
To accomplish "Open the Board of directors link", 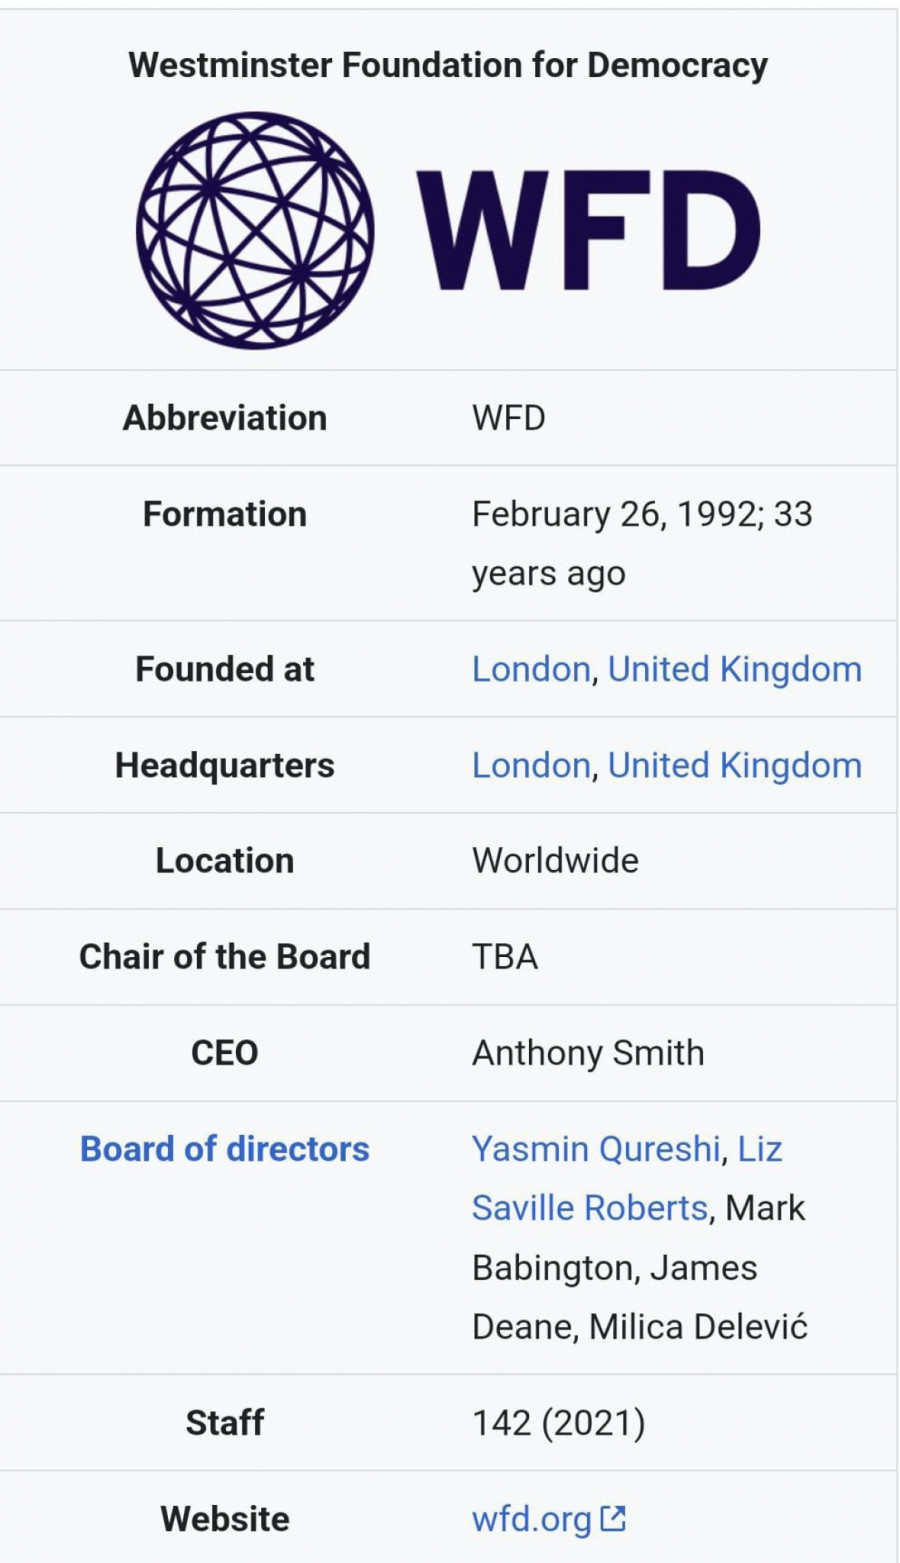I will pyautogui.click(x=225, y=1149).
